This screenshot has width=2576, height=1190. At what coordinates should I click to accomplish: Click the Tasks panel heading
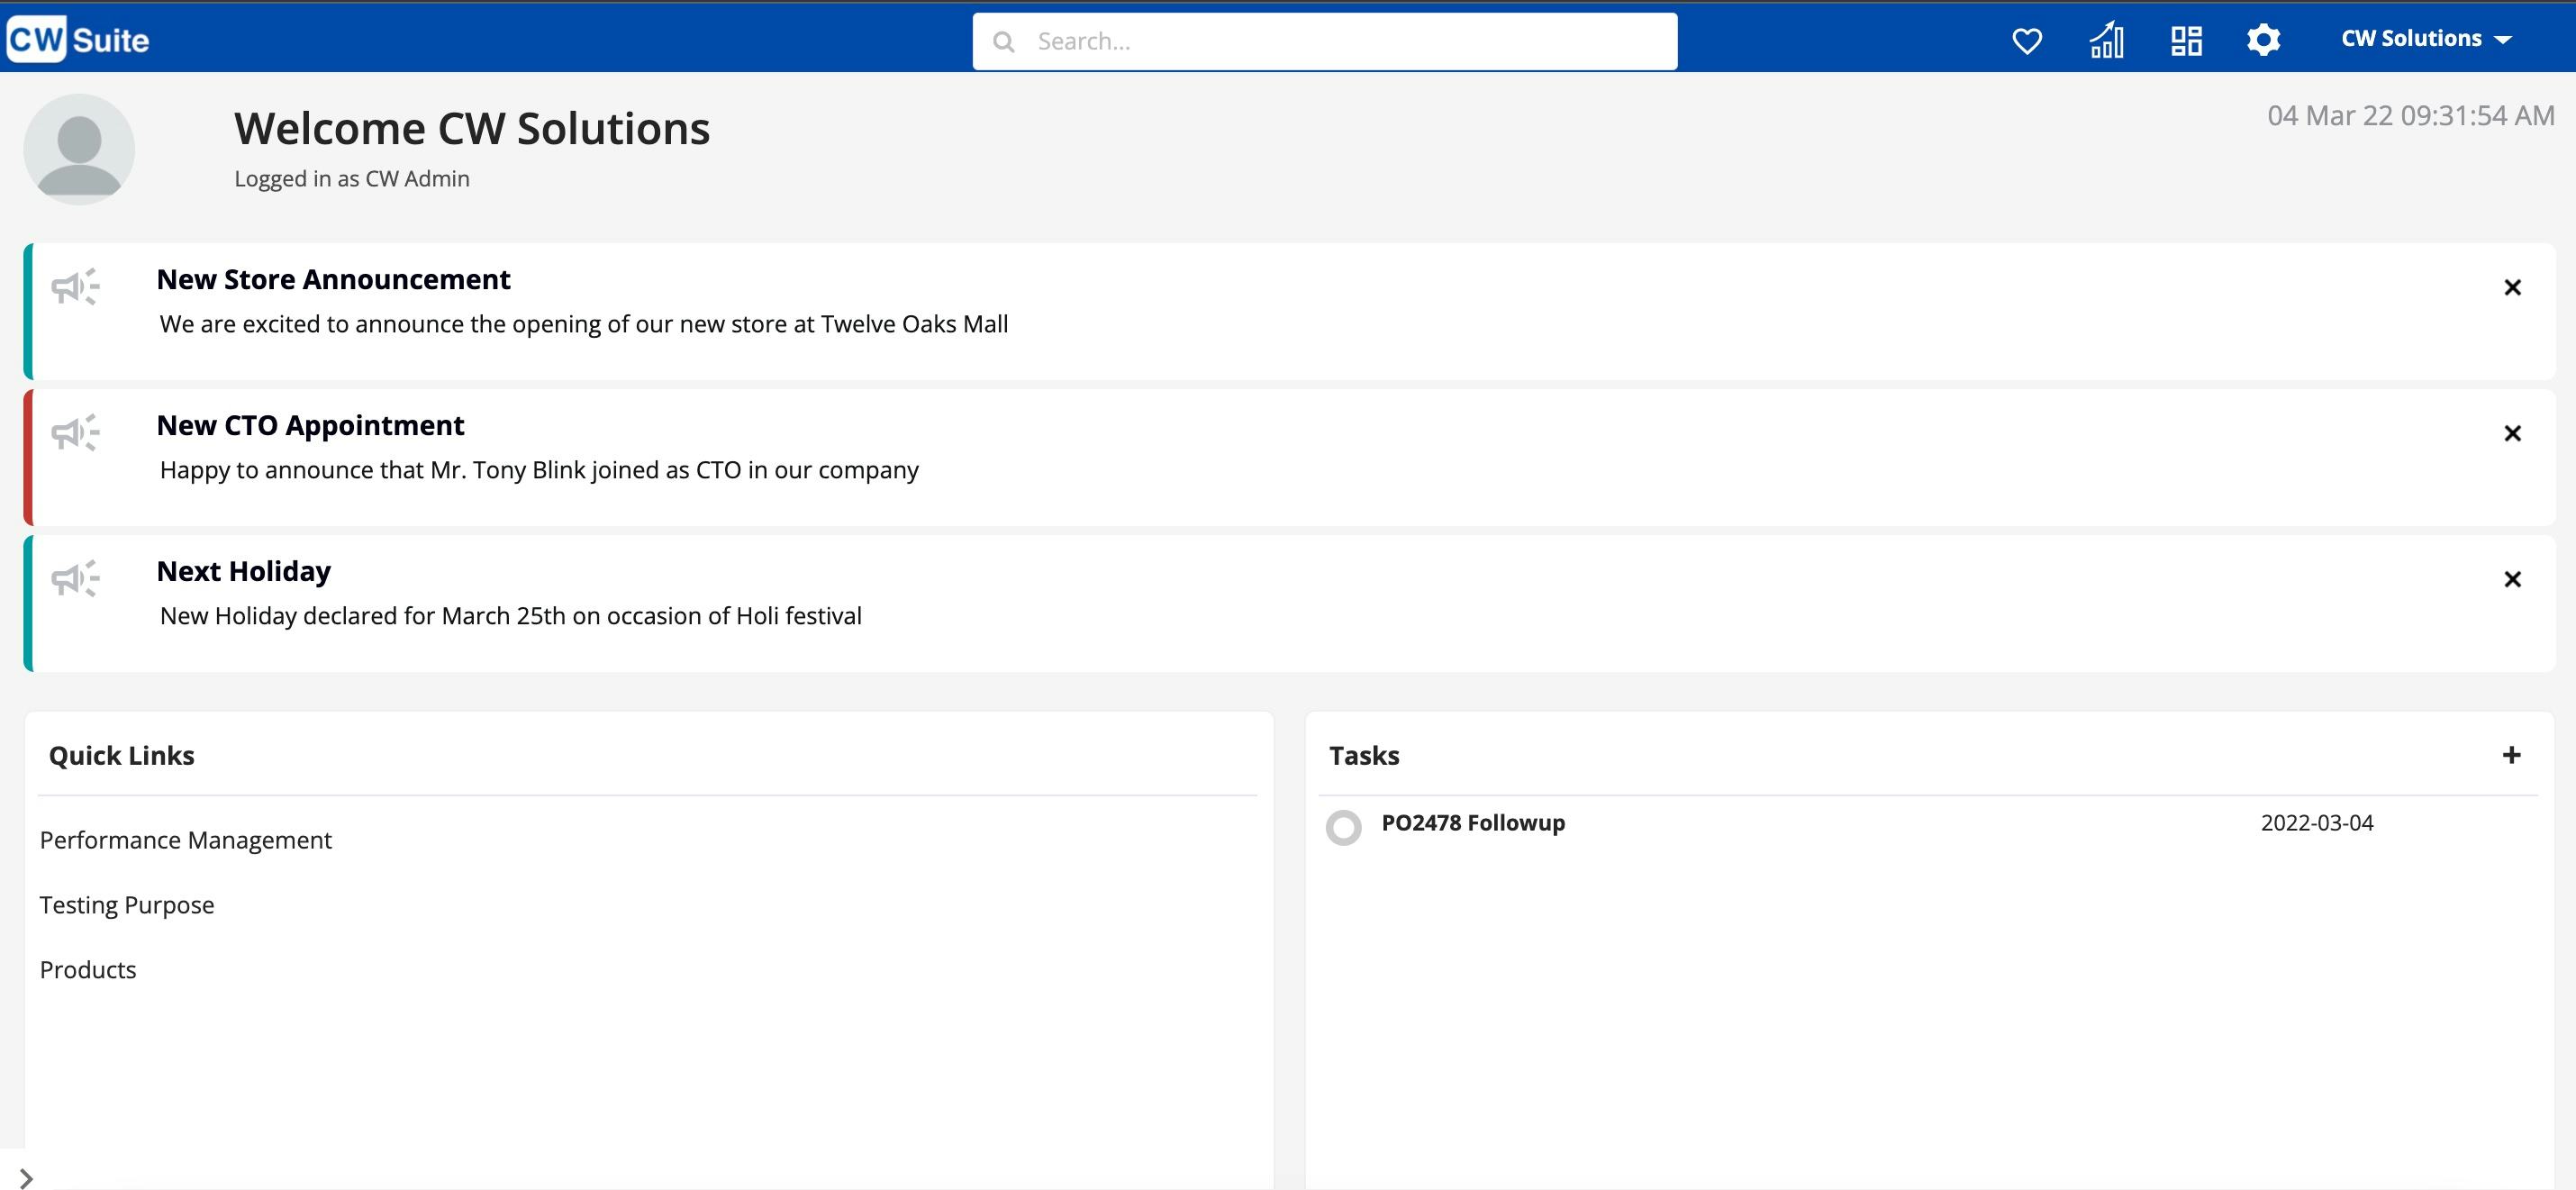(1365, 756)
